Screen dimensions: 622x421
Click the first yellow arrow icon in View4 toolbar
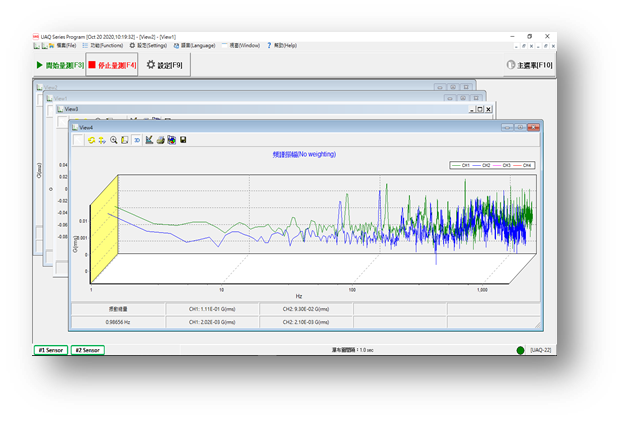[91, 140]
